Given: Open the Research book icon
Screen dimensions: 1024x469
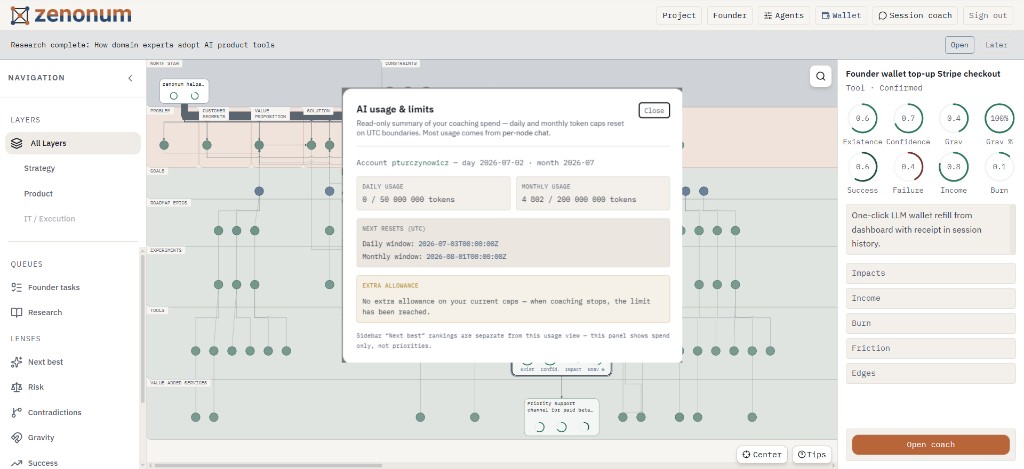Looking at the screenshot, I should (17, 312).
